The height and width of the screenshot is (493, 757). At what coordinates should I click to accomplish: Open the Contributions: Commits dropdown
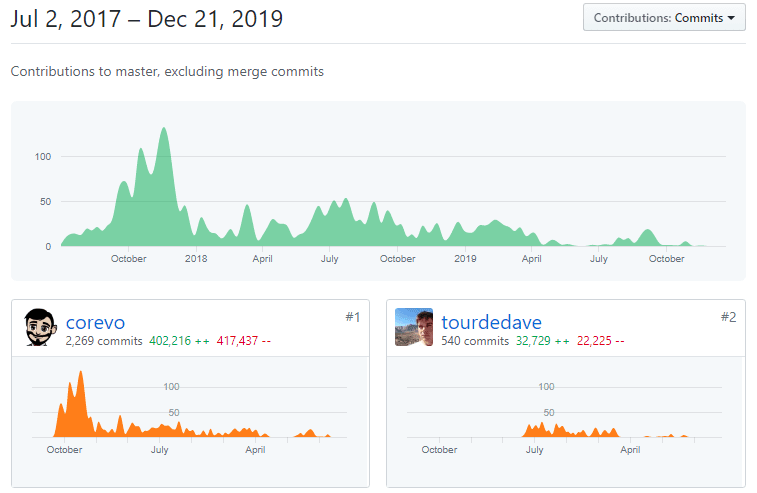coord(664,18)
